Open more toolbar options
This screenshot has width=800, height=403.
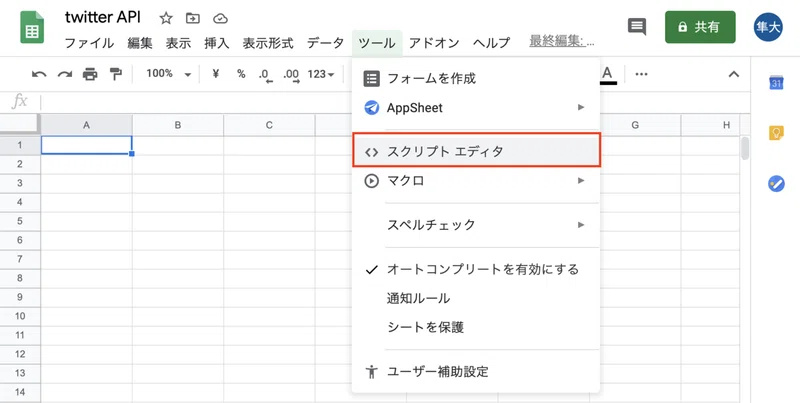click(x=641, y=74)
